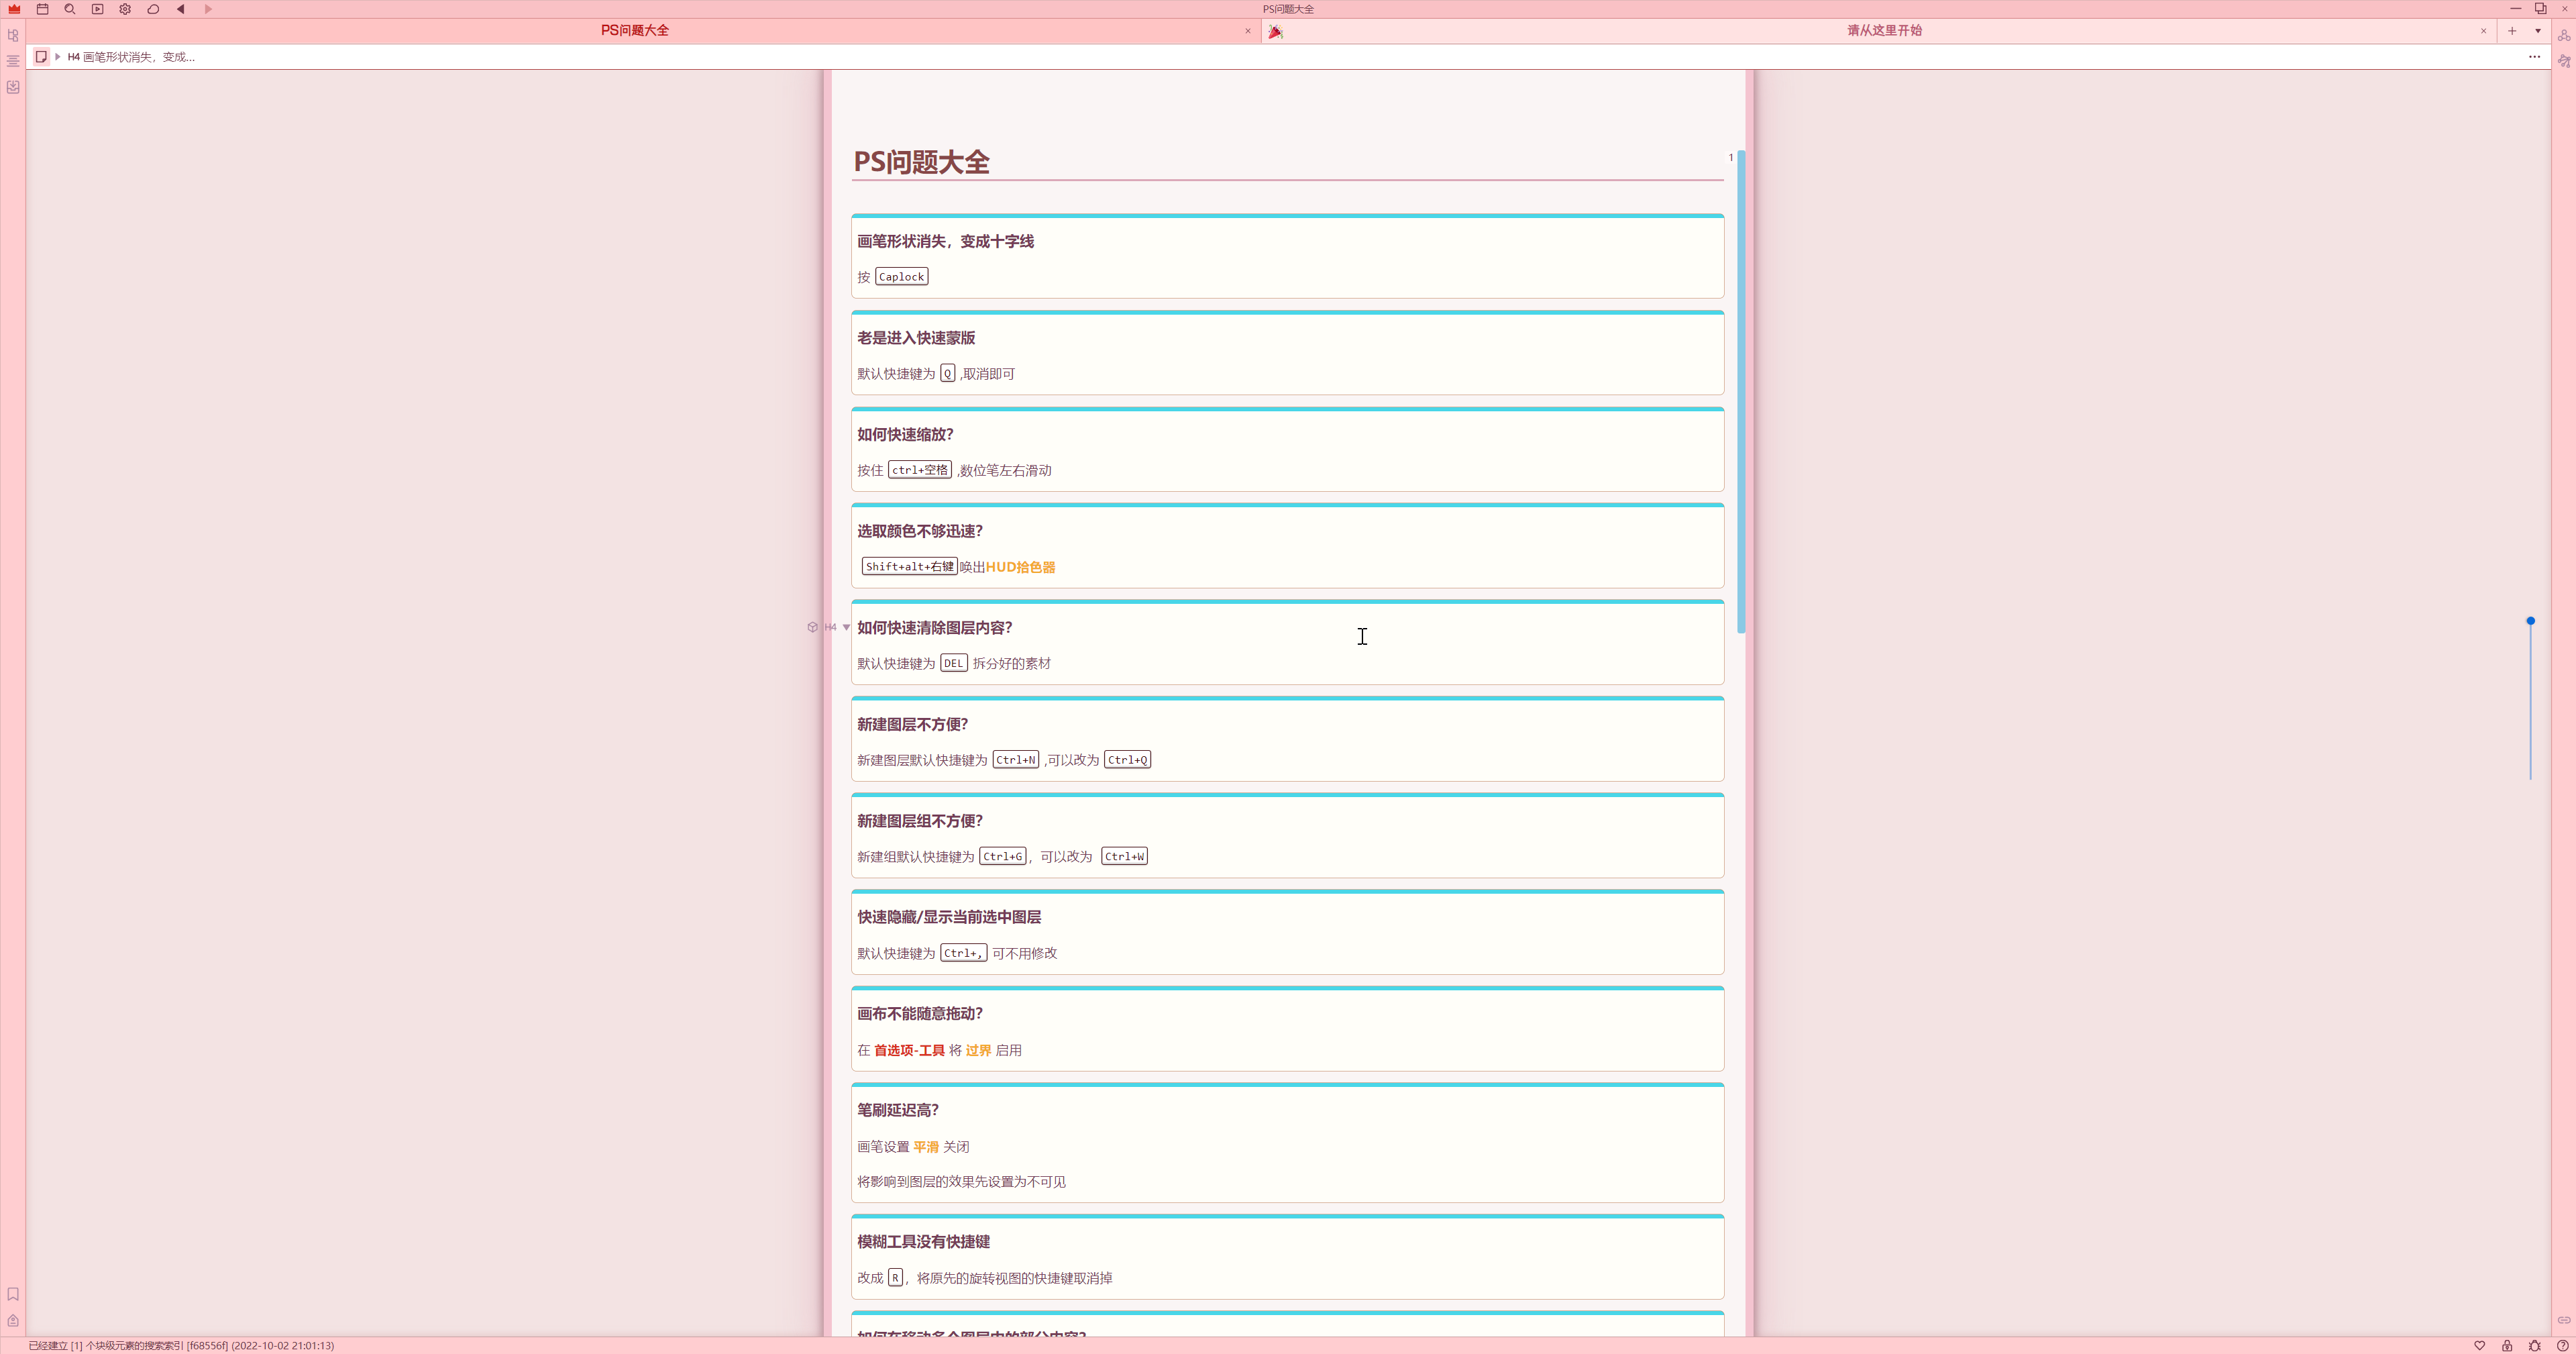Viewport: 2576px width, 1354px height.
Task: Open the document more-options ellipsis menu
Action: 2534,57
